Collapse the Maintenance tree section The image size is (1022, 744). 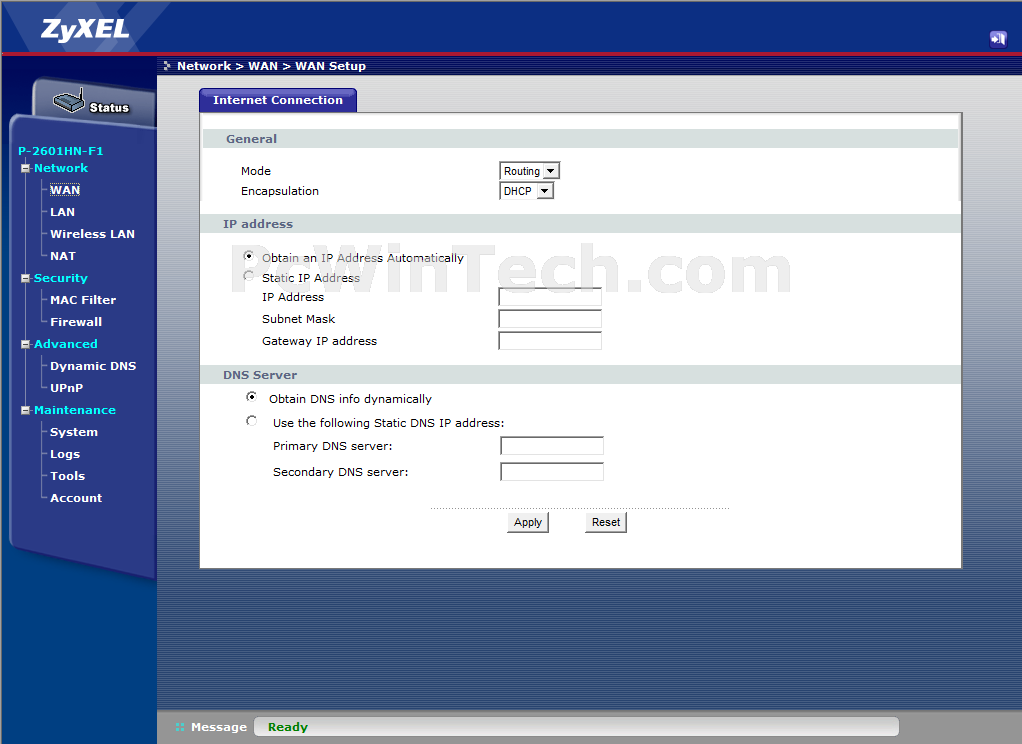[25, 410]
